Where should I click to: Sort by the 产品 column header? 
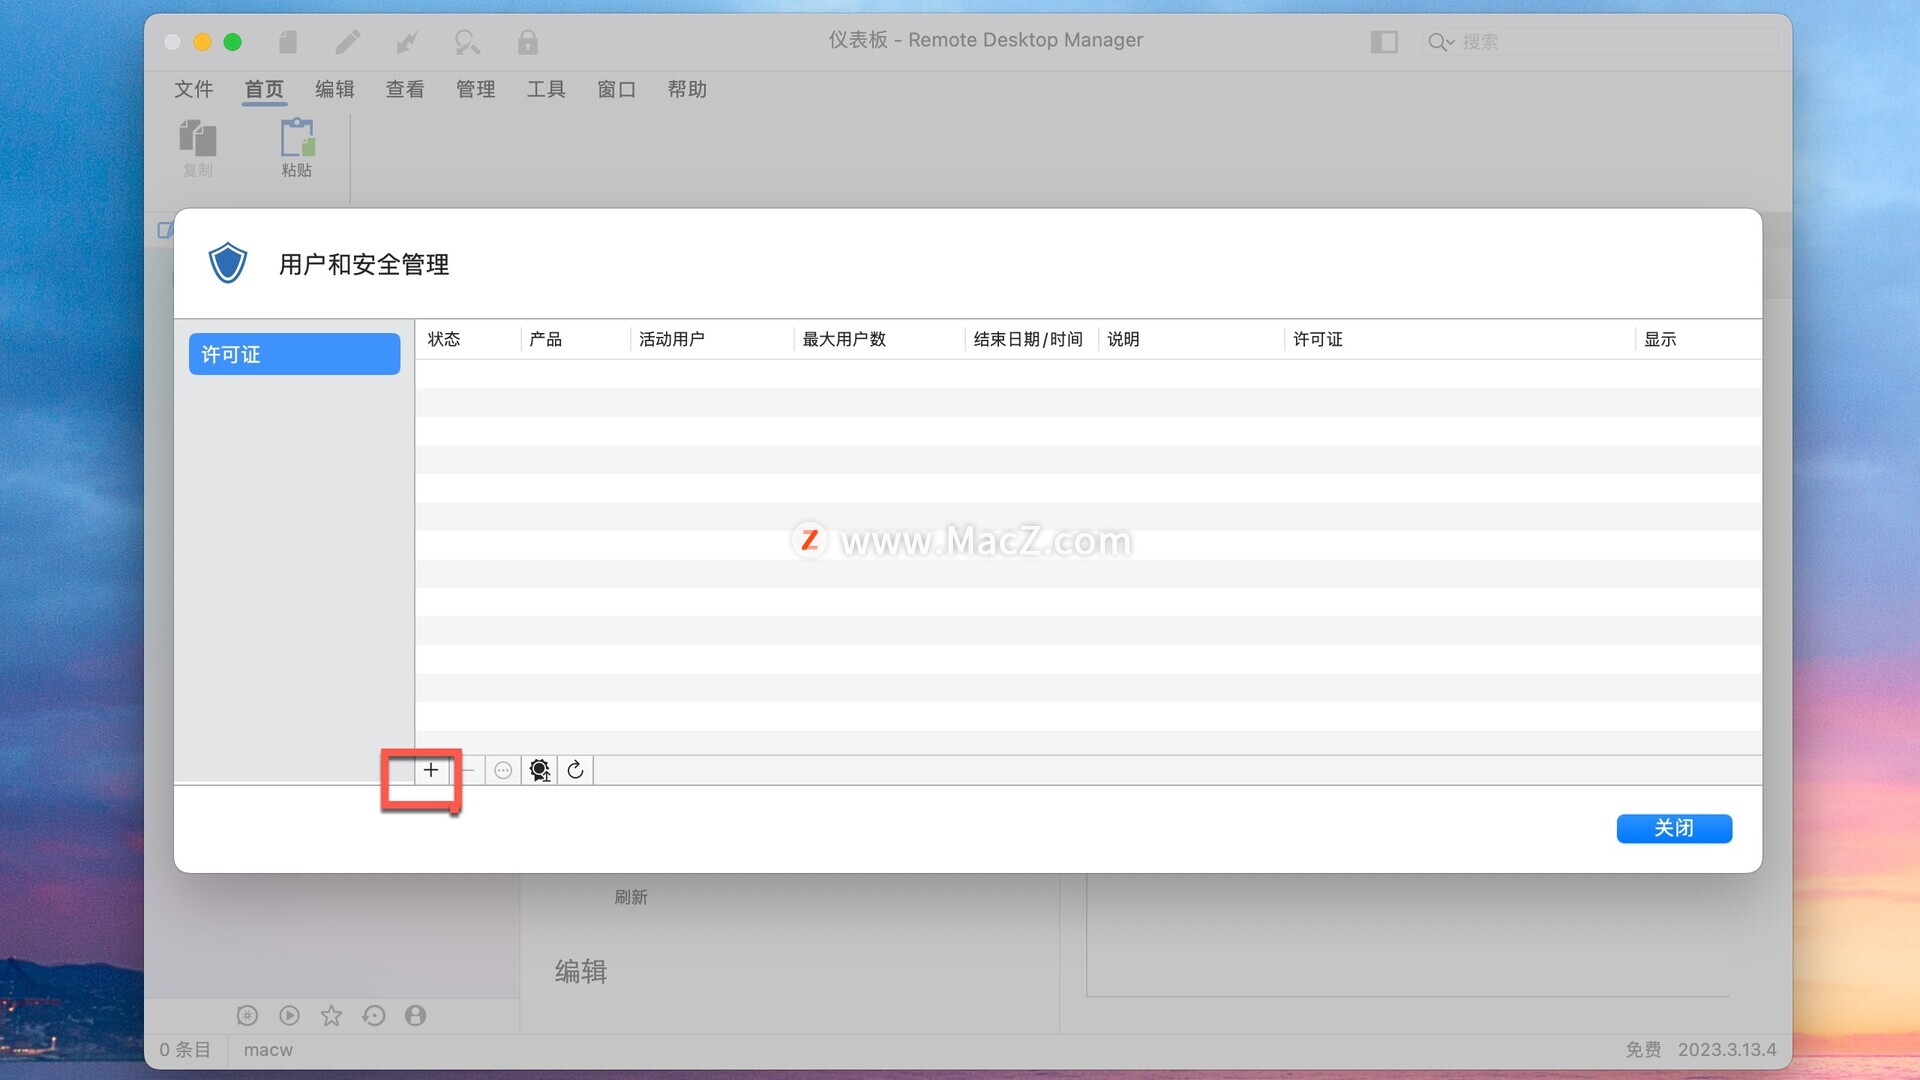pyautogui.click(x=546, y=340)
